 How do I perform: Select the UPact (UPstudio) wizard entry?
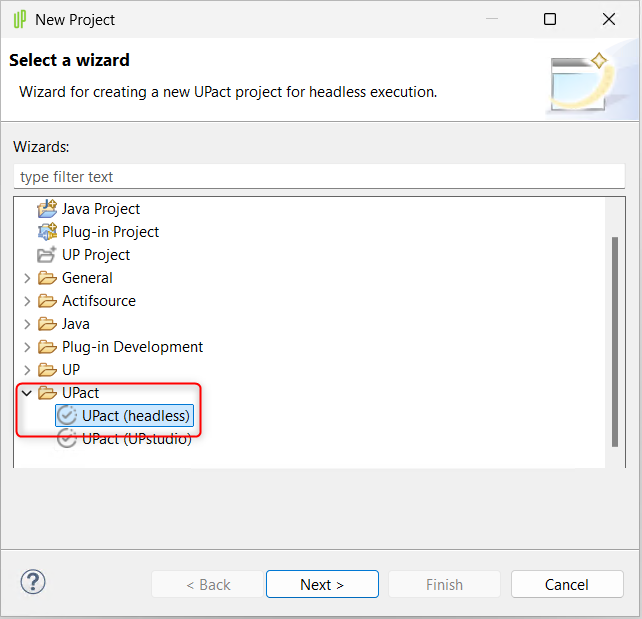136,439
